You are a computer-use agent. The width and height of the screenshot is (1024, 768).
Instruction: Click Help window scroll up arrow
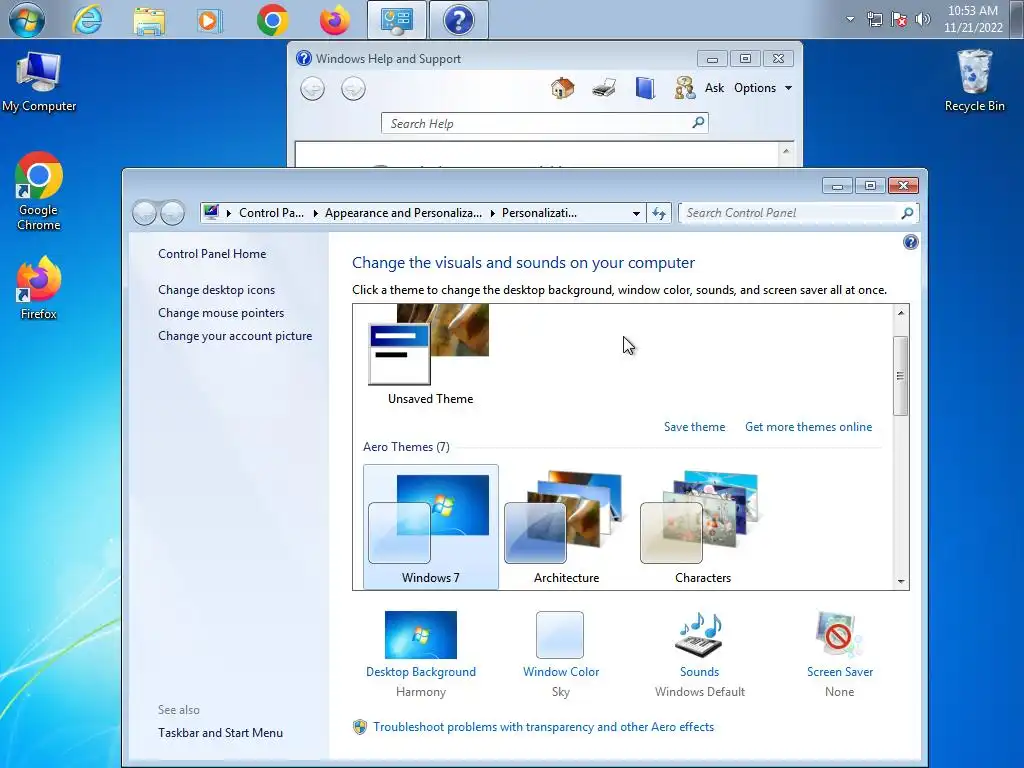click(x=786, y=151)
